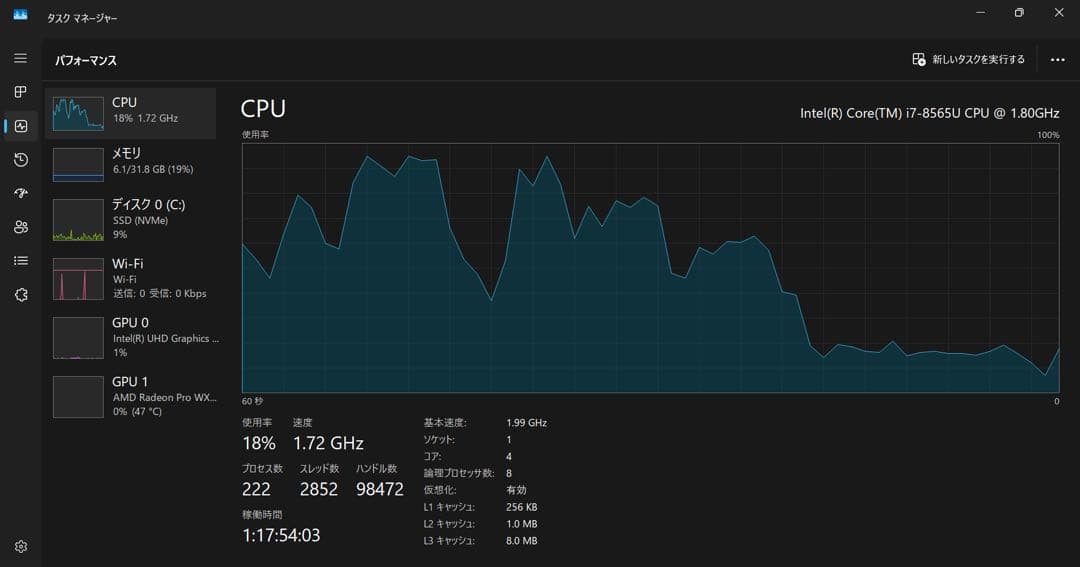Click inside the large CPU usage graph
This screenshot has width=1080, height=567.
click(x=650, y=268)
